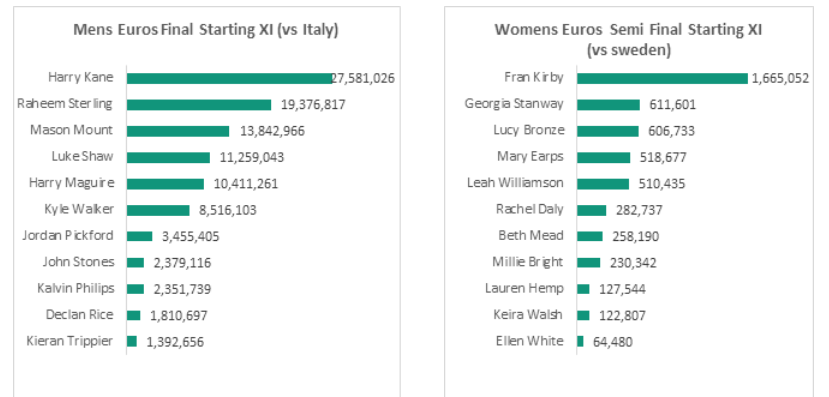Select the Rachel Daly bar
The width and height of the screenshot is (829, 397).
coord(592,210)
